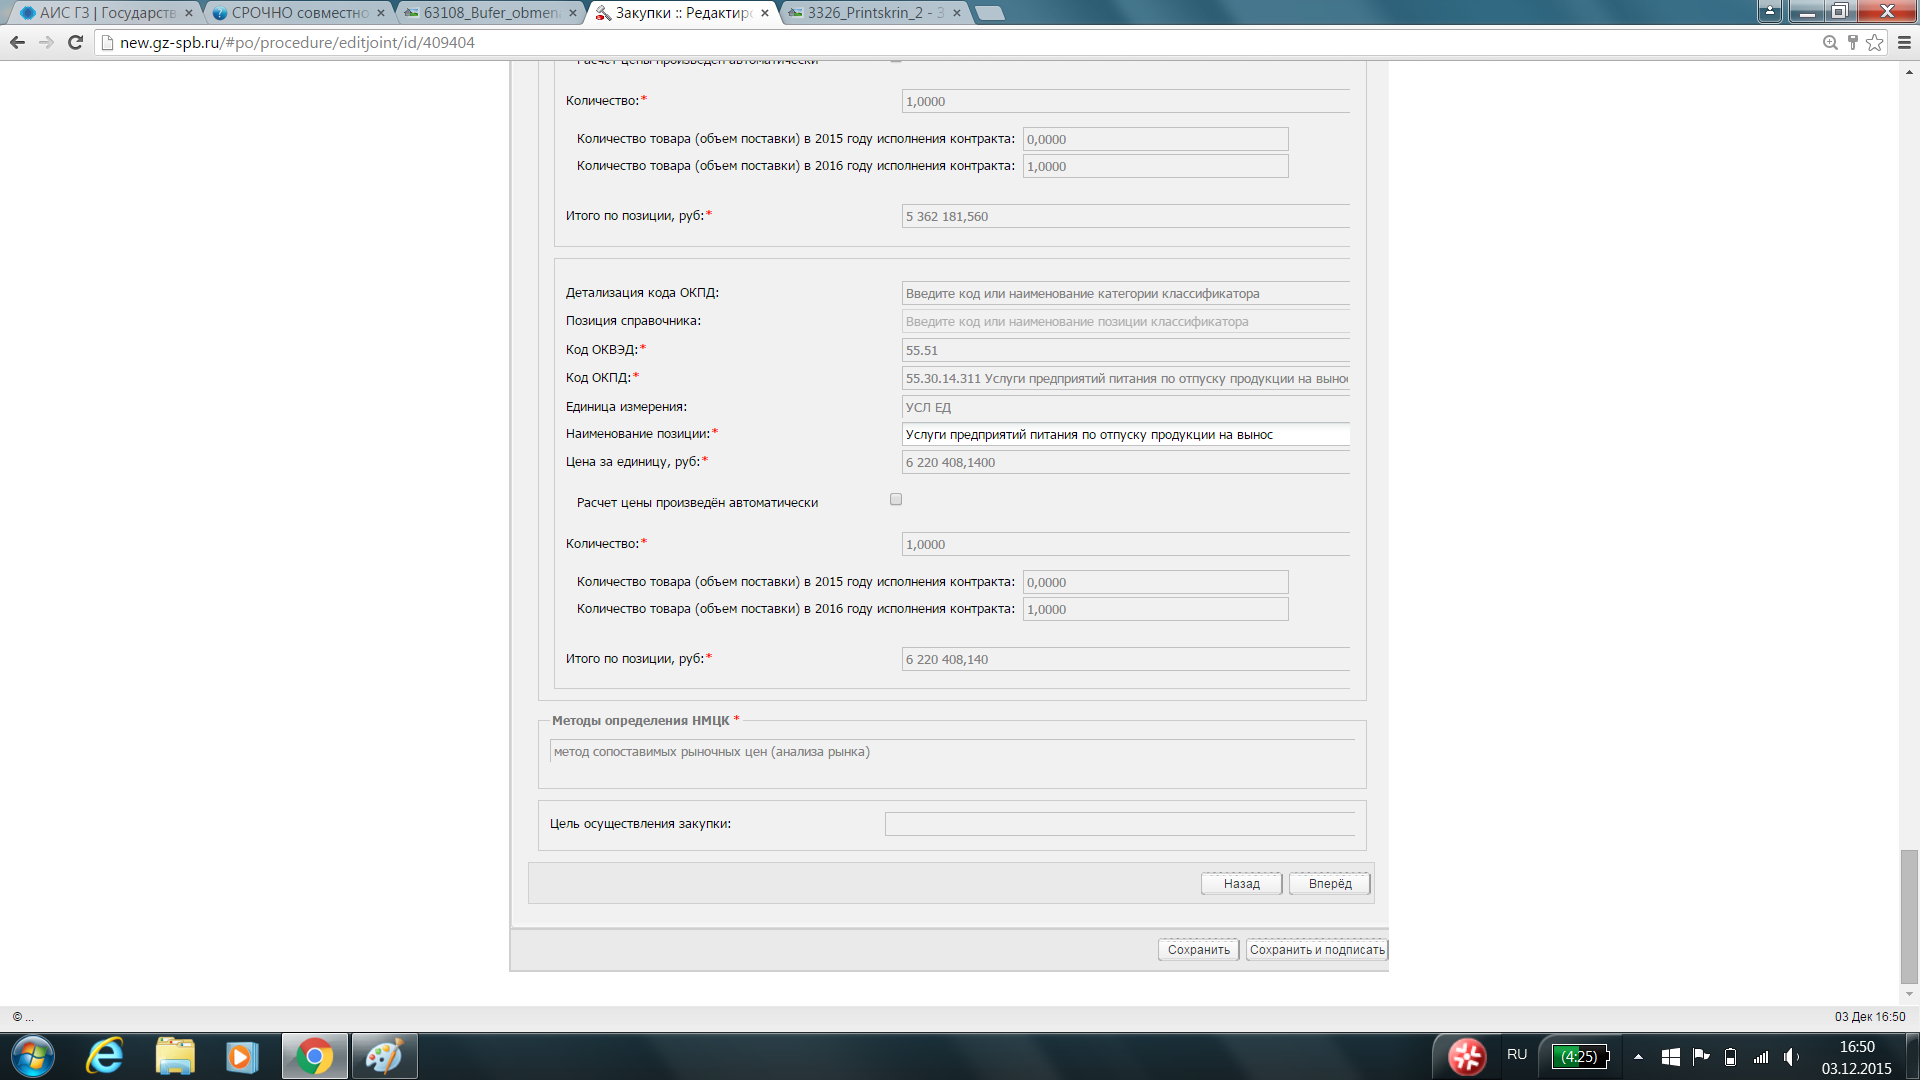This screenshot has width=1920, height=1080.
Task: Click the saved password key icon
Action: tap(1852, 42)
